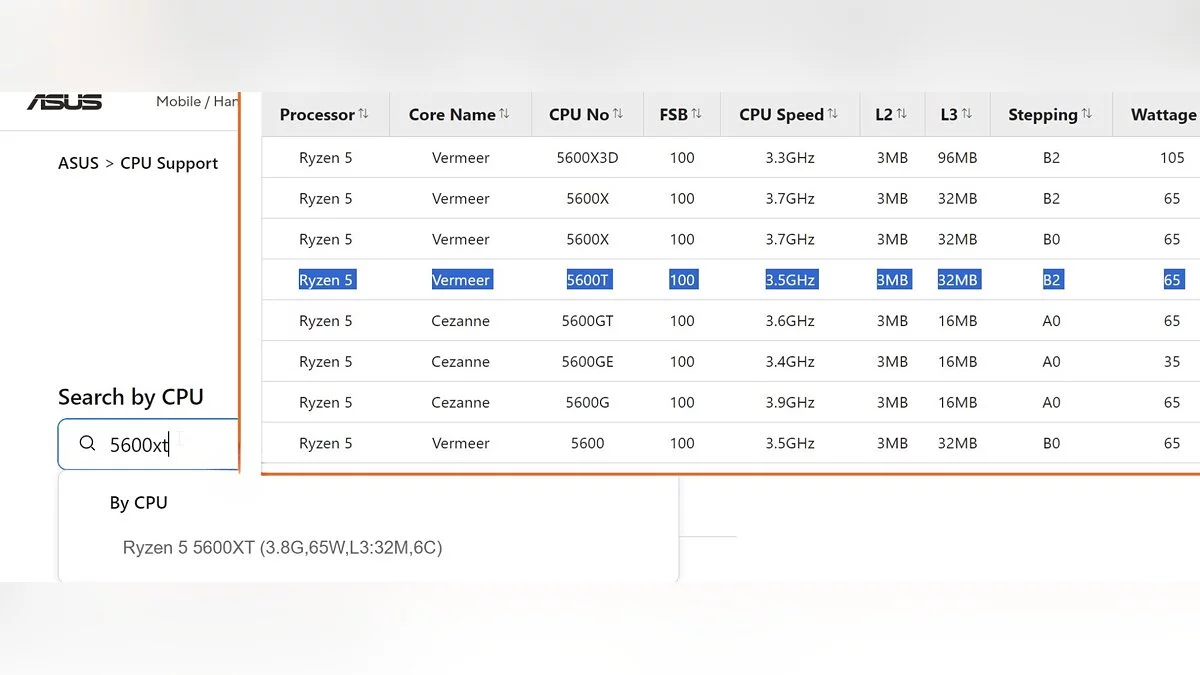This screenshot has width=1200, height=675.
Task: Click the 5600GE CPU number cell
Action: (588, 362)
